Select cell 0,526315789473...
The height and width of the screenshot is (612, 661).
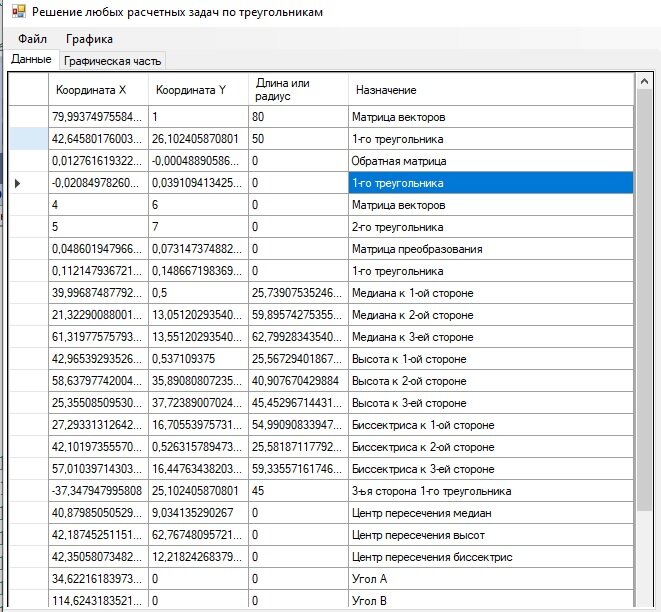pyautogui.click(x=199, y=447)
